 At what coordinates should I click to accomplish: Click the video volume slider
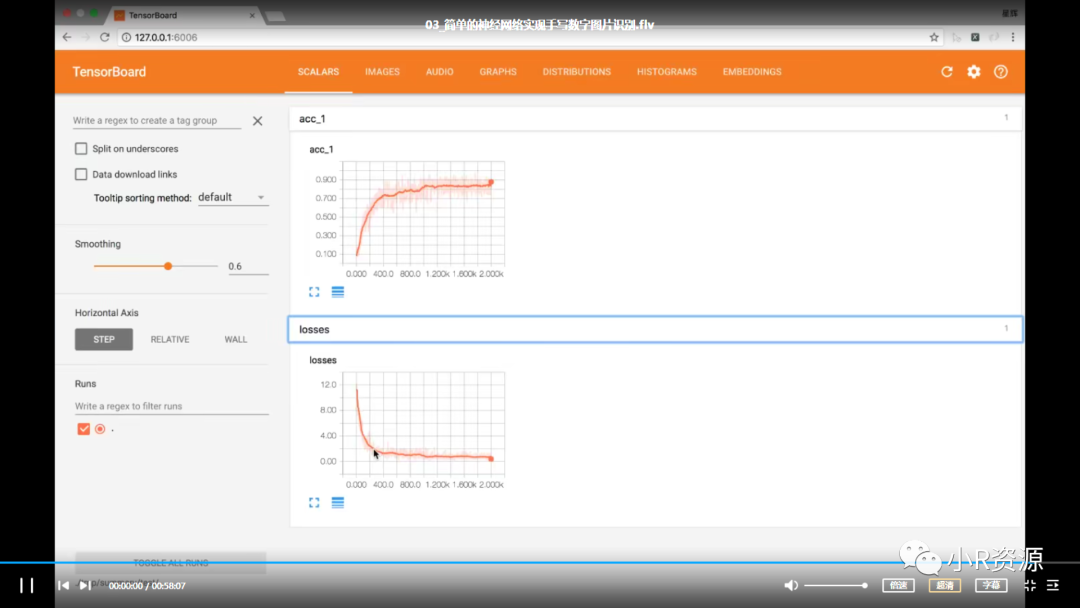835,585
